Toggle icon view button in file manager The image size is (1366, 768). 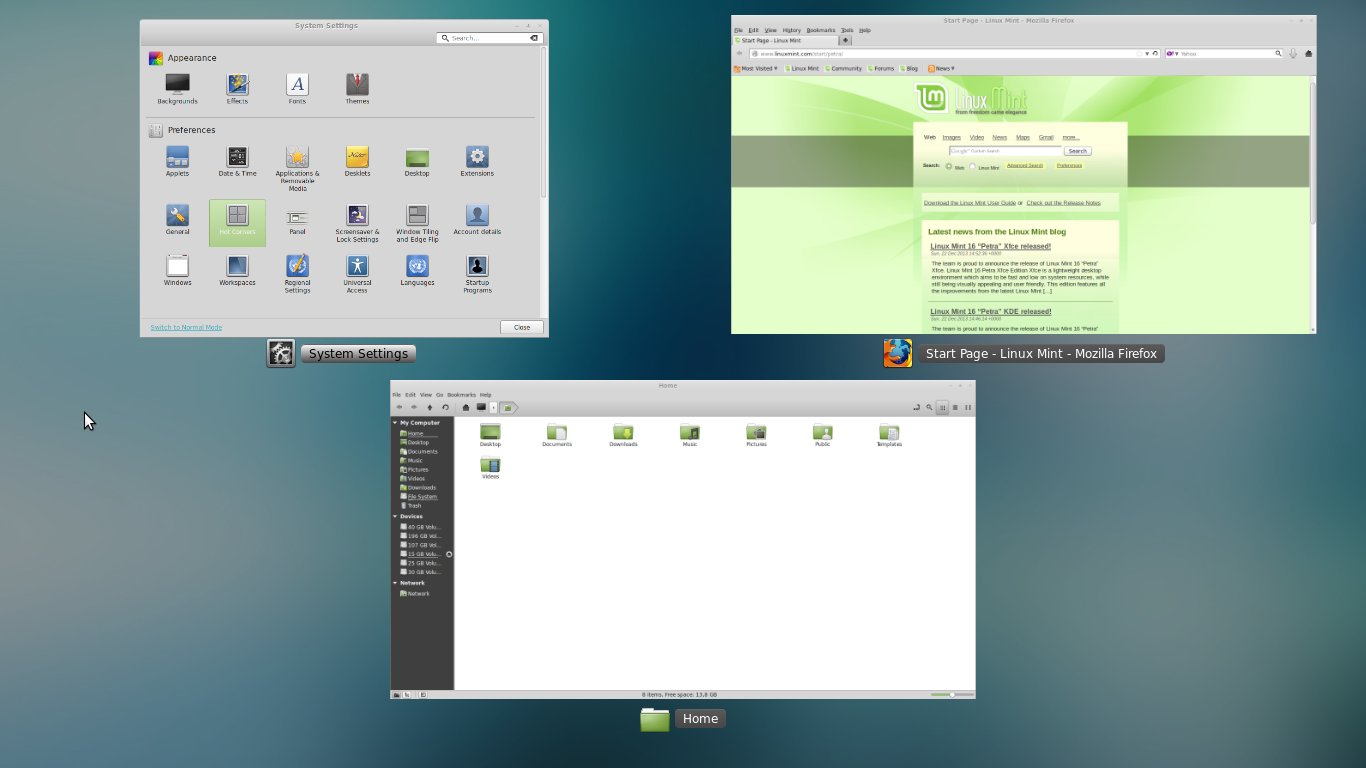942,408
